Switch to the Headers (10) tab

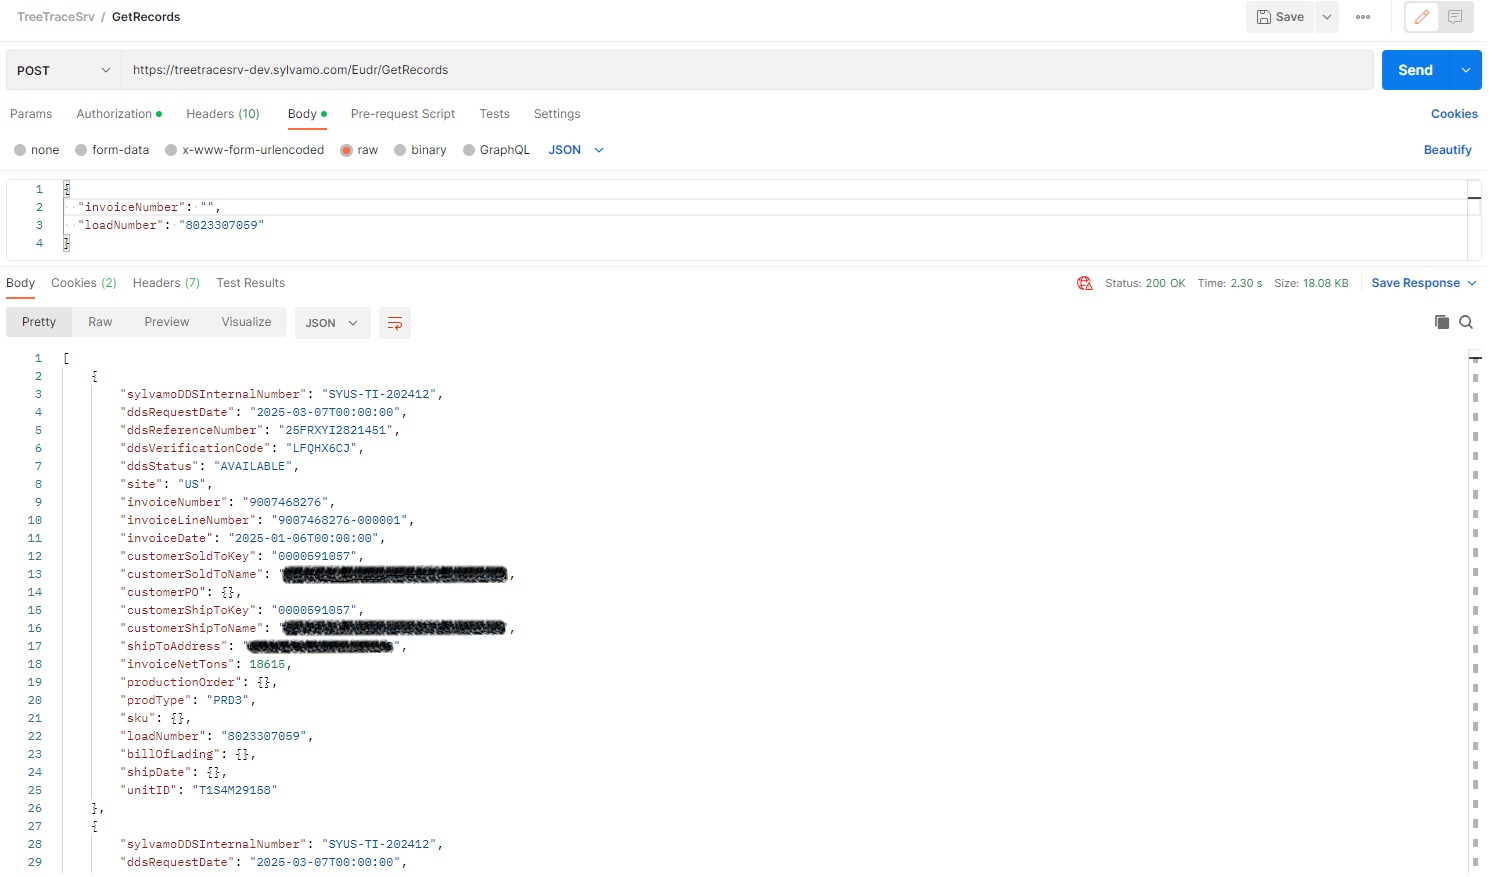[x=222, y=114]
